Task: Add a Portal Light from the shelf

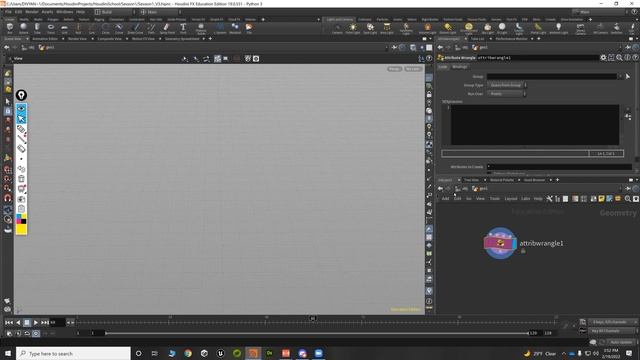Action: (x=538, y=28)
